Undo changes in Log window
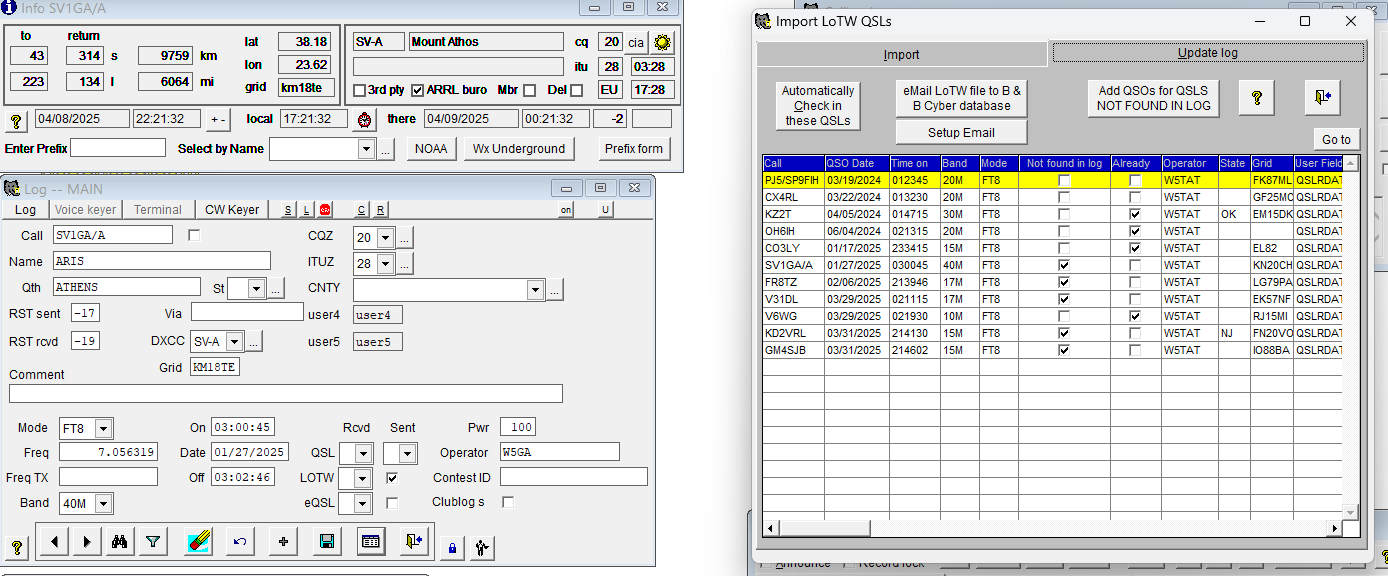Image resolution: width=1388 pixels, height=576 pixels. (x=240, y=541)
